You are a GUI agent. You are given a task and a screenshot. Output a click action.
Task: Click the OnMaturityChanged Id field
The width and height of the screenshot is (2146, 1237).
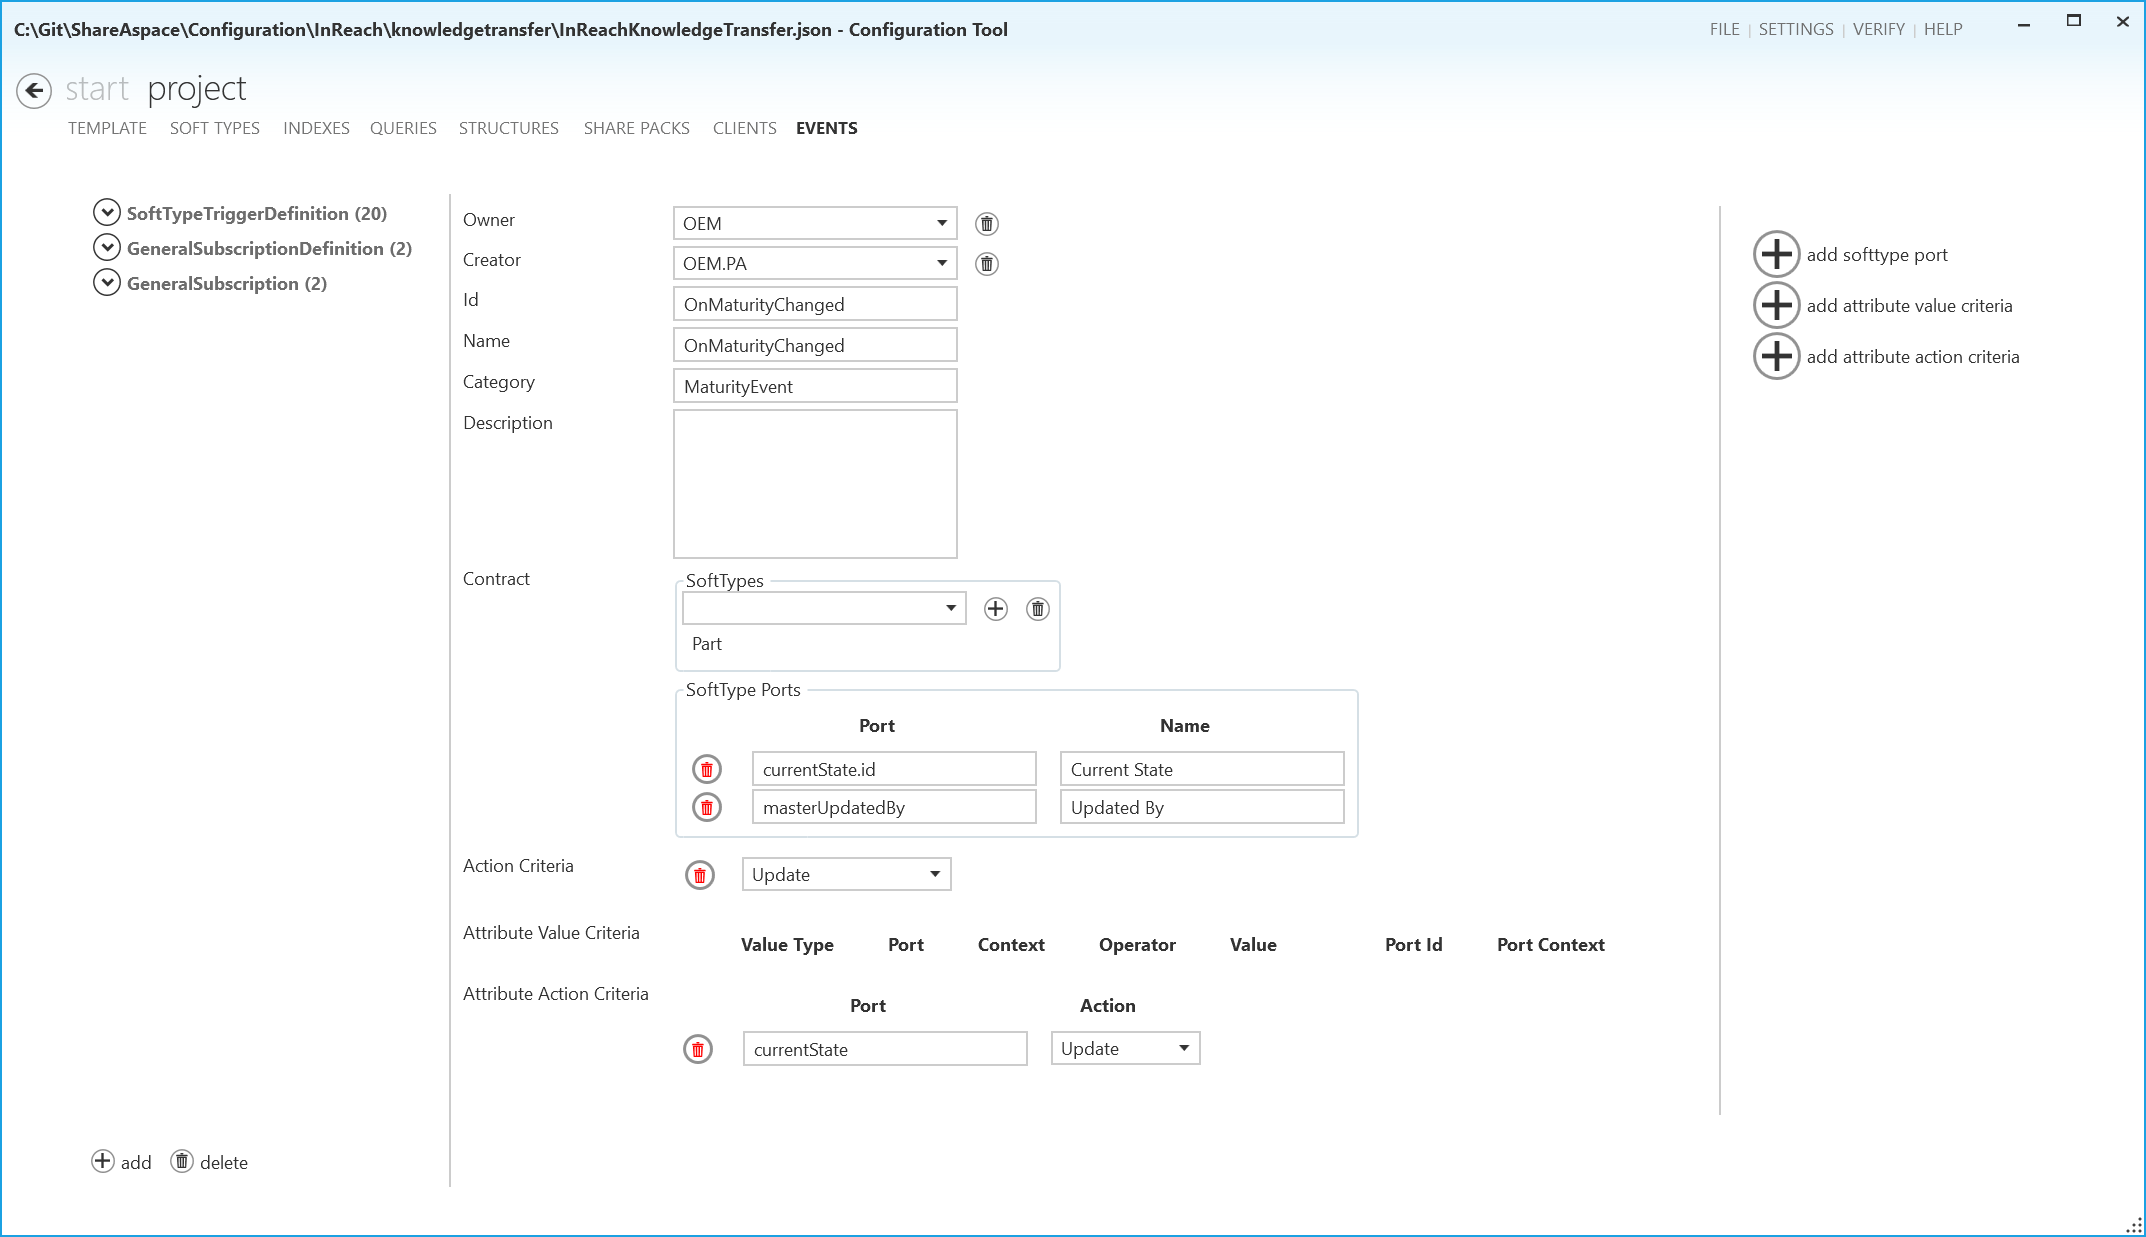(814, 304)
